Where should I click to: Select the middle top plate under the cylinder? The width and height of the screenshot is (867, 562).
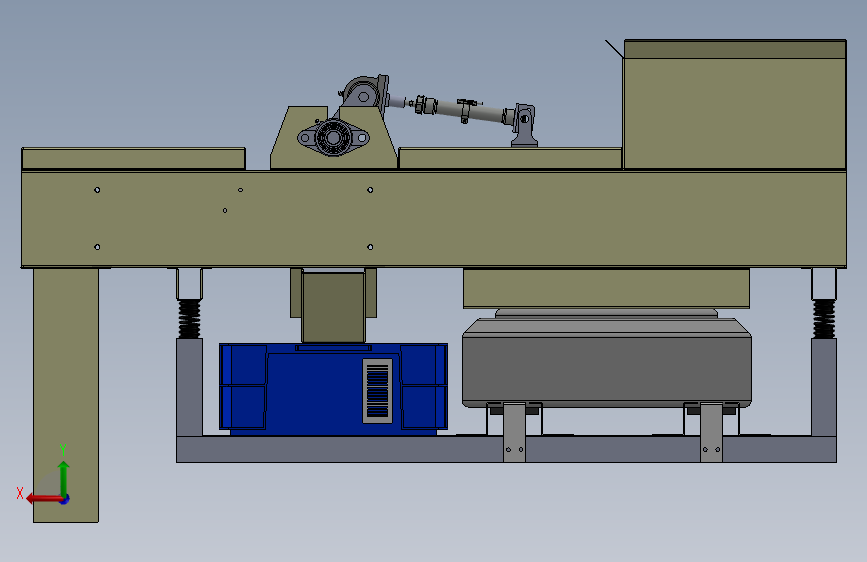click(x=510, y=158)
